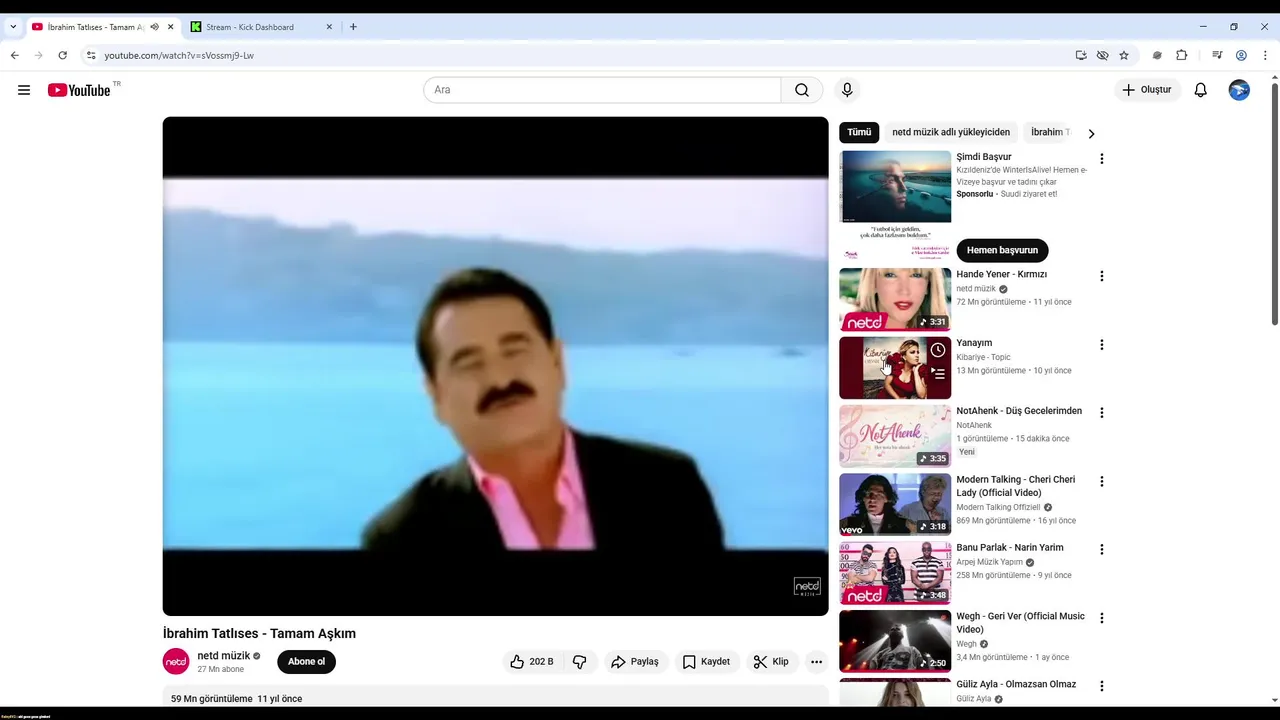Click Oluştur create button
Screen dimensions: 1280x720
point(1147,90)
